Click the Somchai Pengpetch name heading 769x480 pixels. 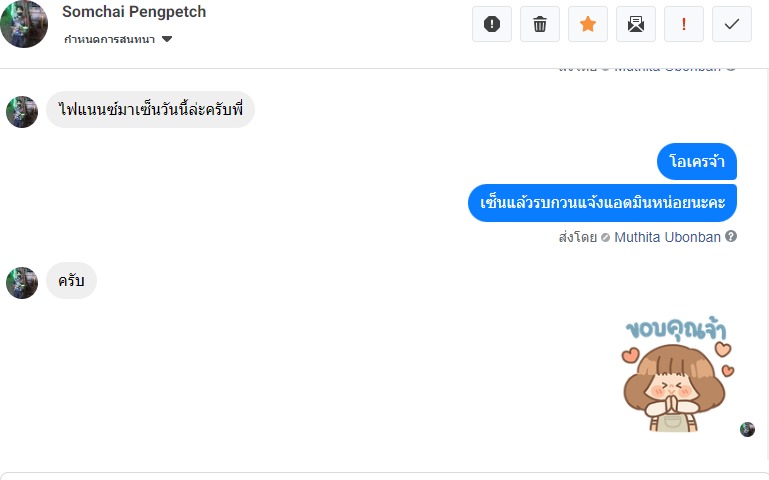point(134,12)
